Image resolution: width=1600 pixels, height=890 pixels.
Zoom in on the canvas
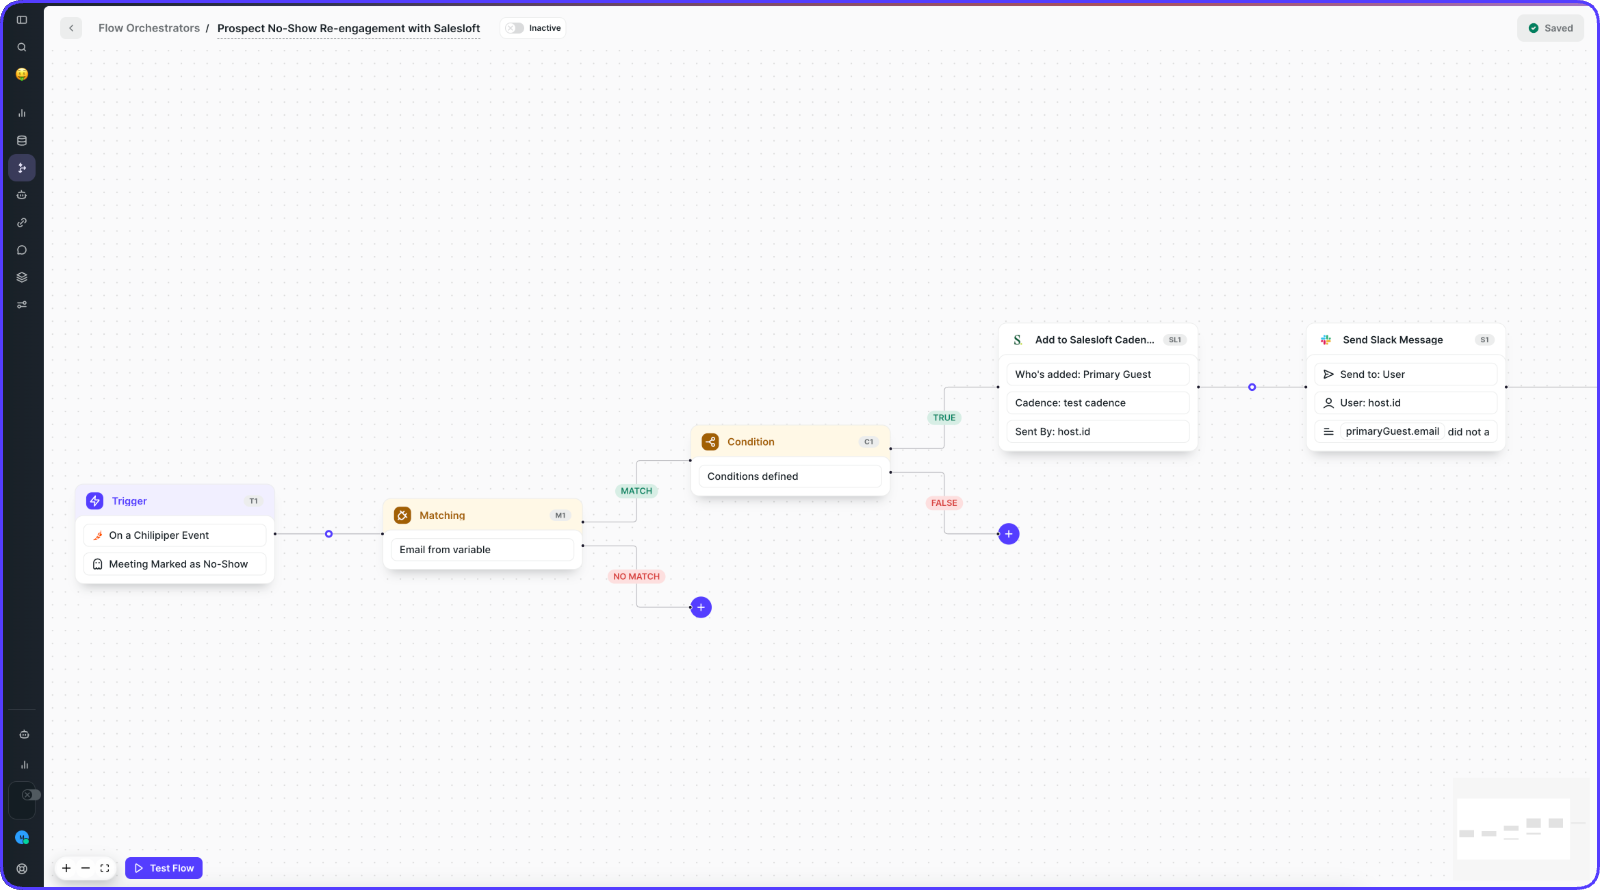pyautogui.click(x=66, y=868)
